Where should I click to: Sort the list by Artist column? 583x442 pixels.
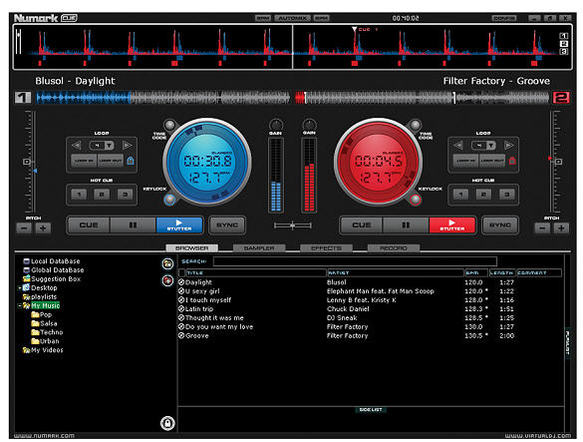coord(395,272)
